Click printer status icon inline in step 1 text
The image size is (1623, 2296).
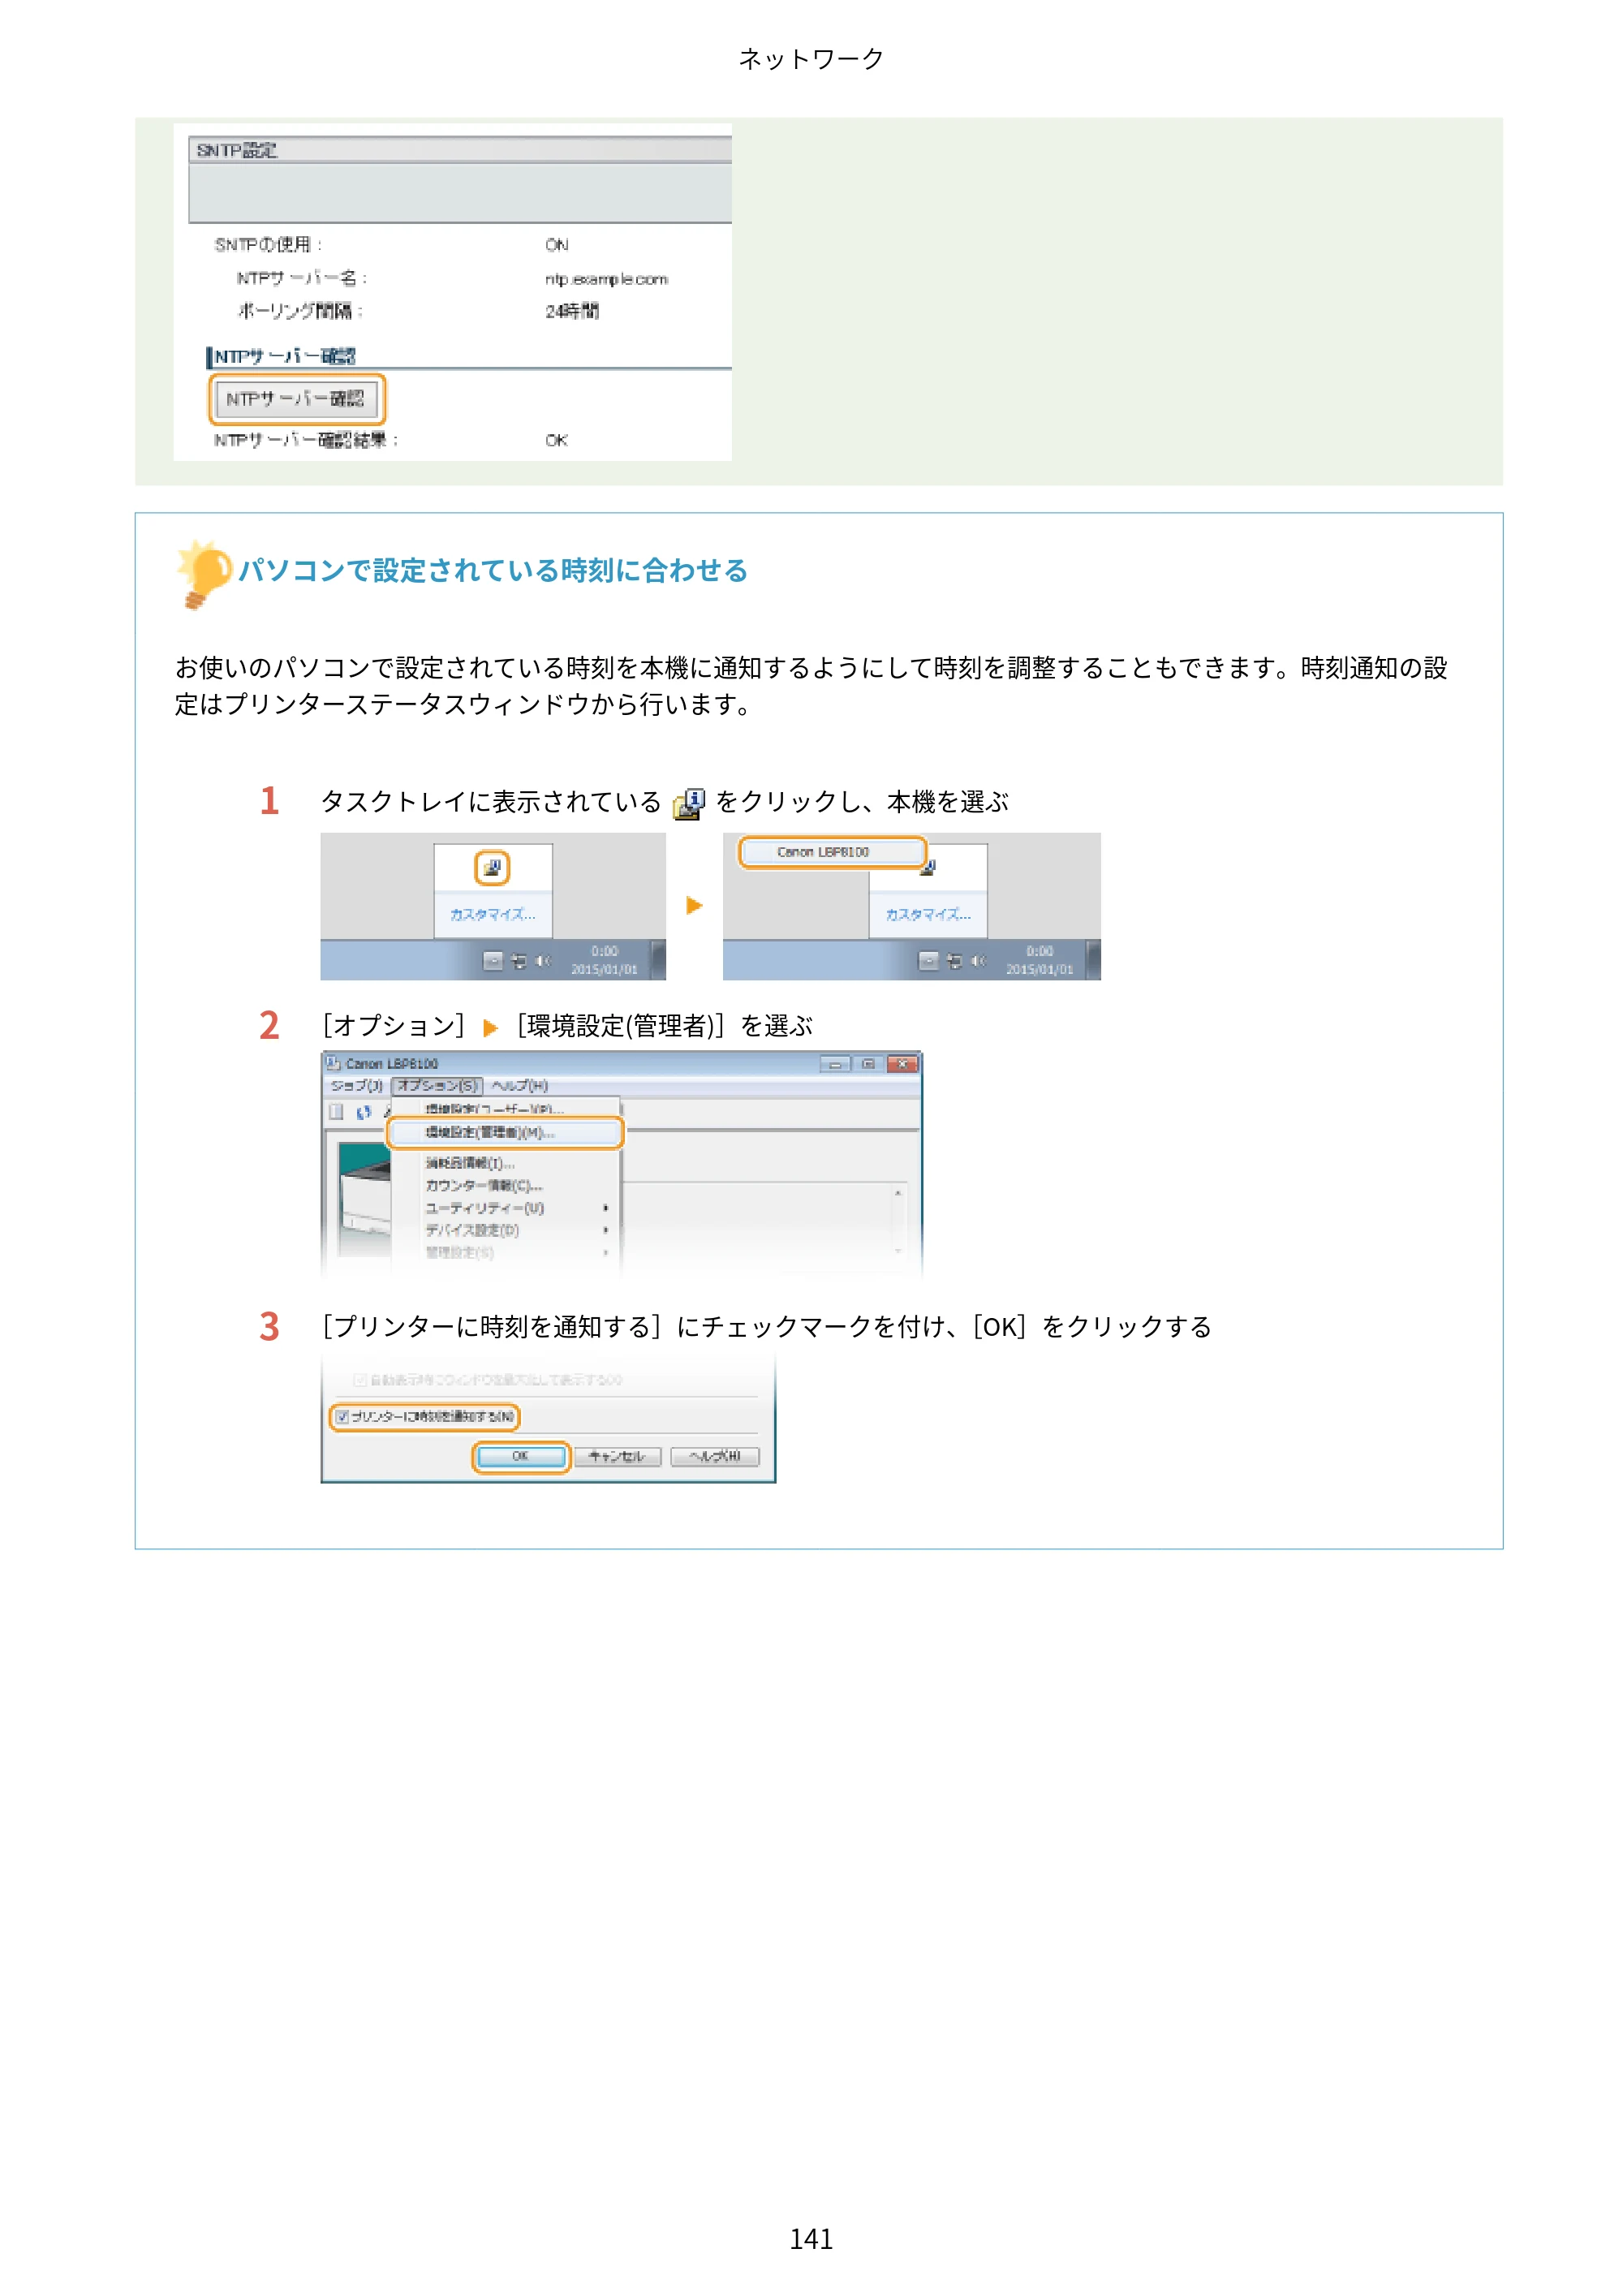tap(689, 803)
